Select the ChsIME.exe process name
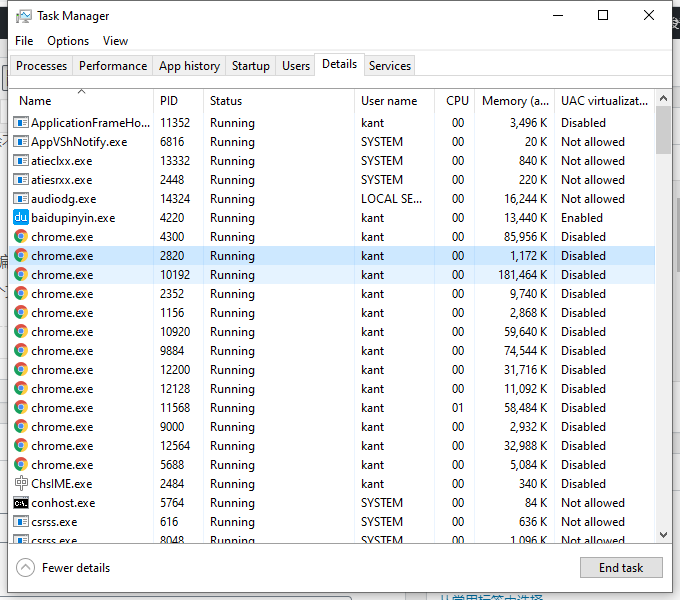Viewport: 680px width, 600px height. [62, 484]
